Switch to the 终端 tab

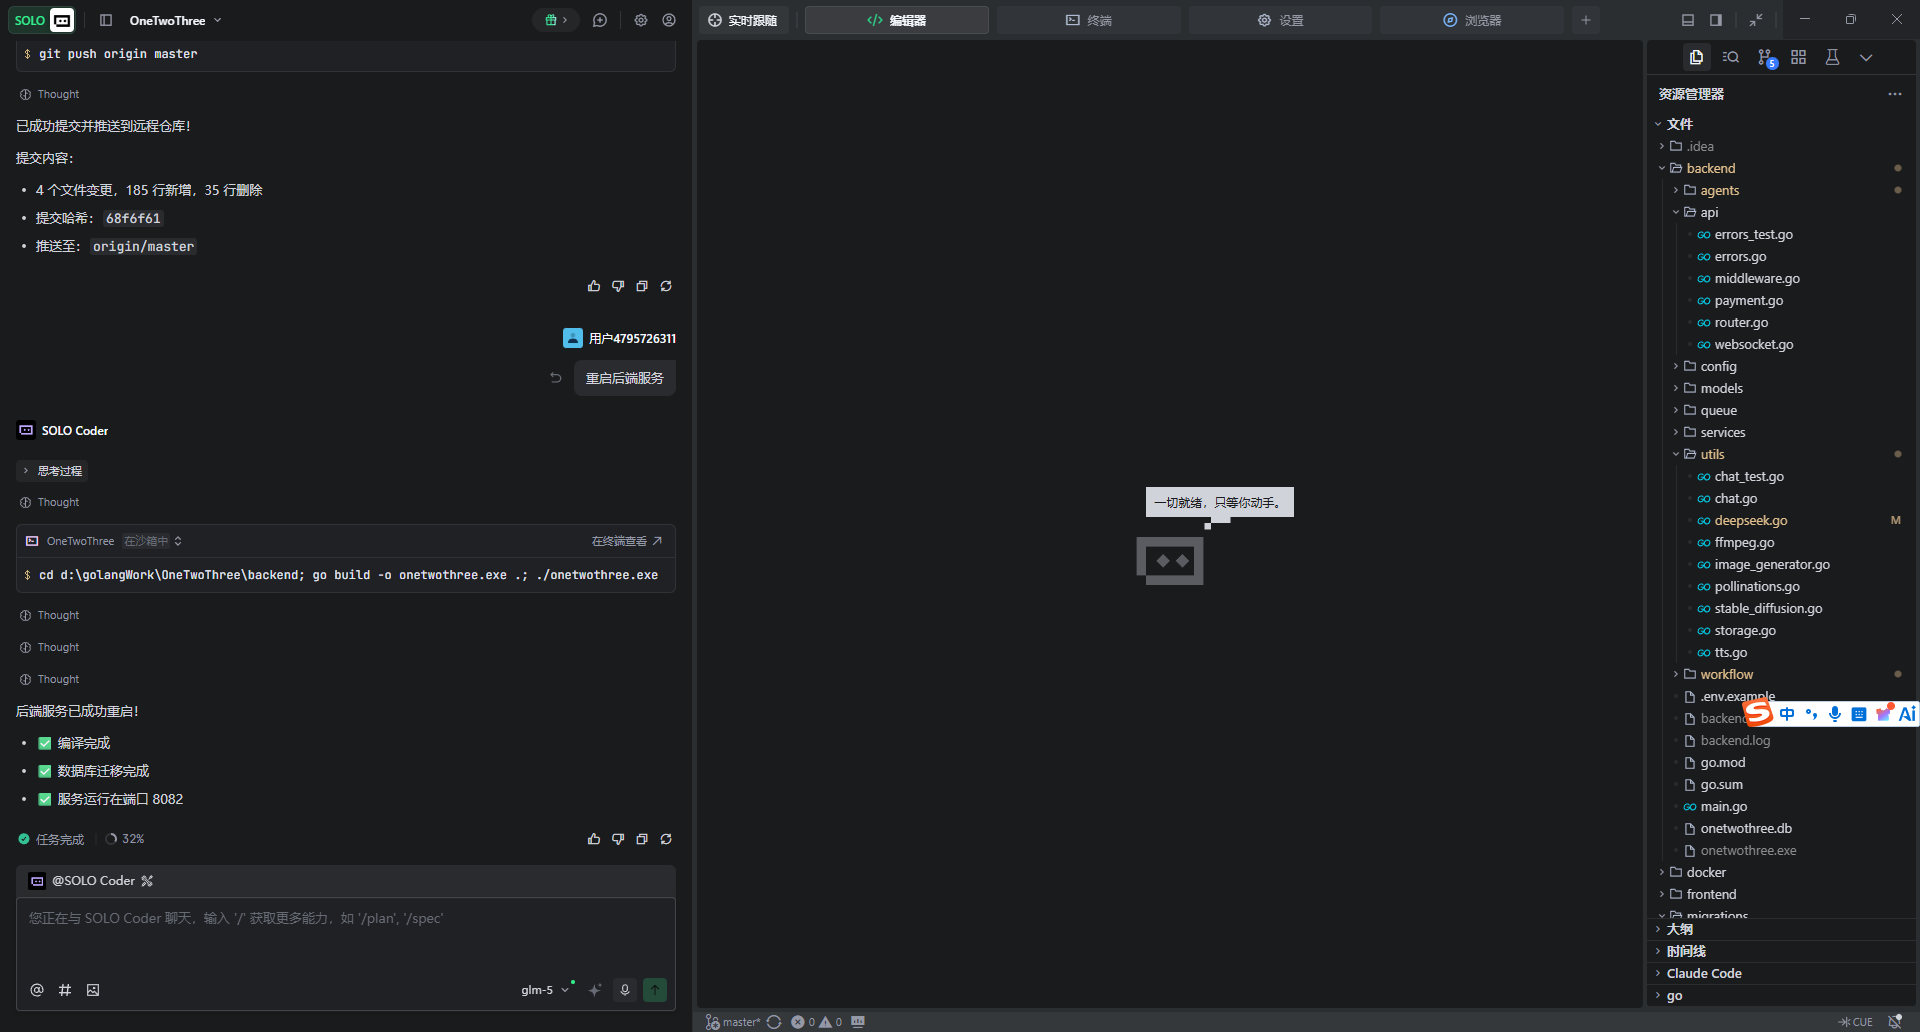[1088, 20]
